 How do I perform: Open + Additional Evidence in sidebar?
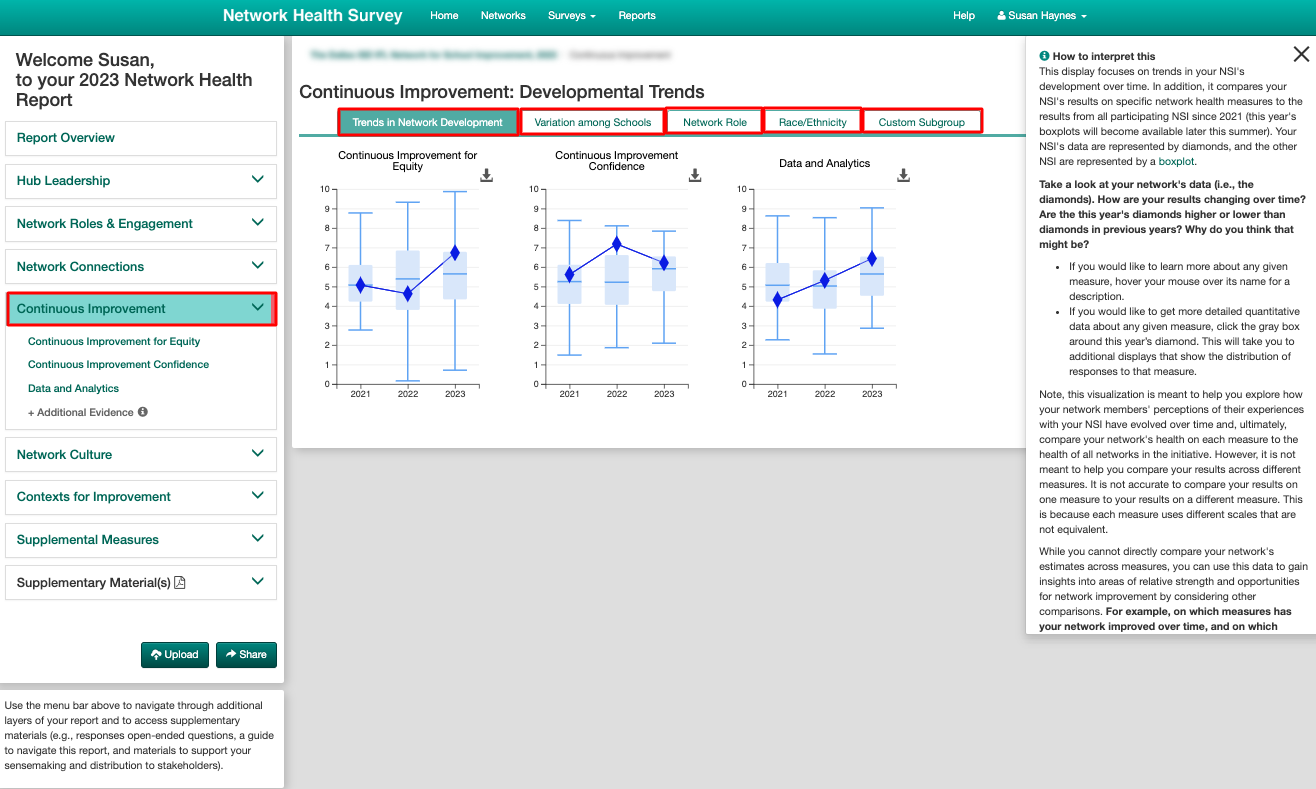[81, 412]
